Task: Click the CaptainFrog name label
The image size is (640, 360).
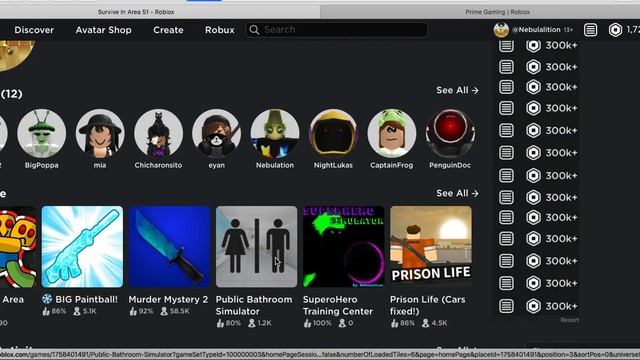Action: coord(391,165)
